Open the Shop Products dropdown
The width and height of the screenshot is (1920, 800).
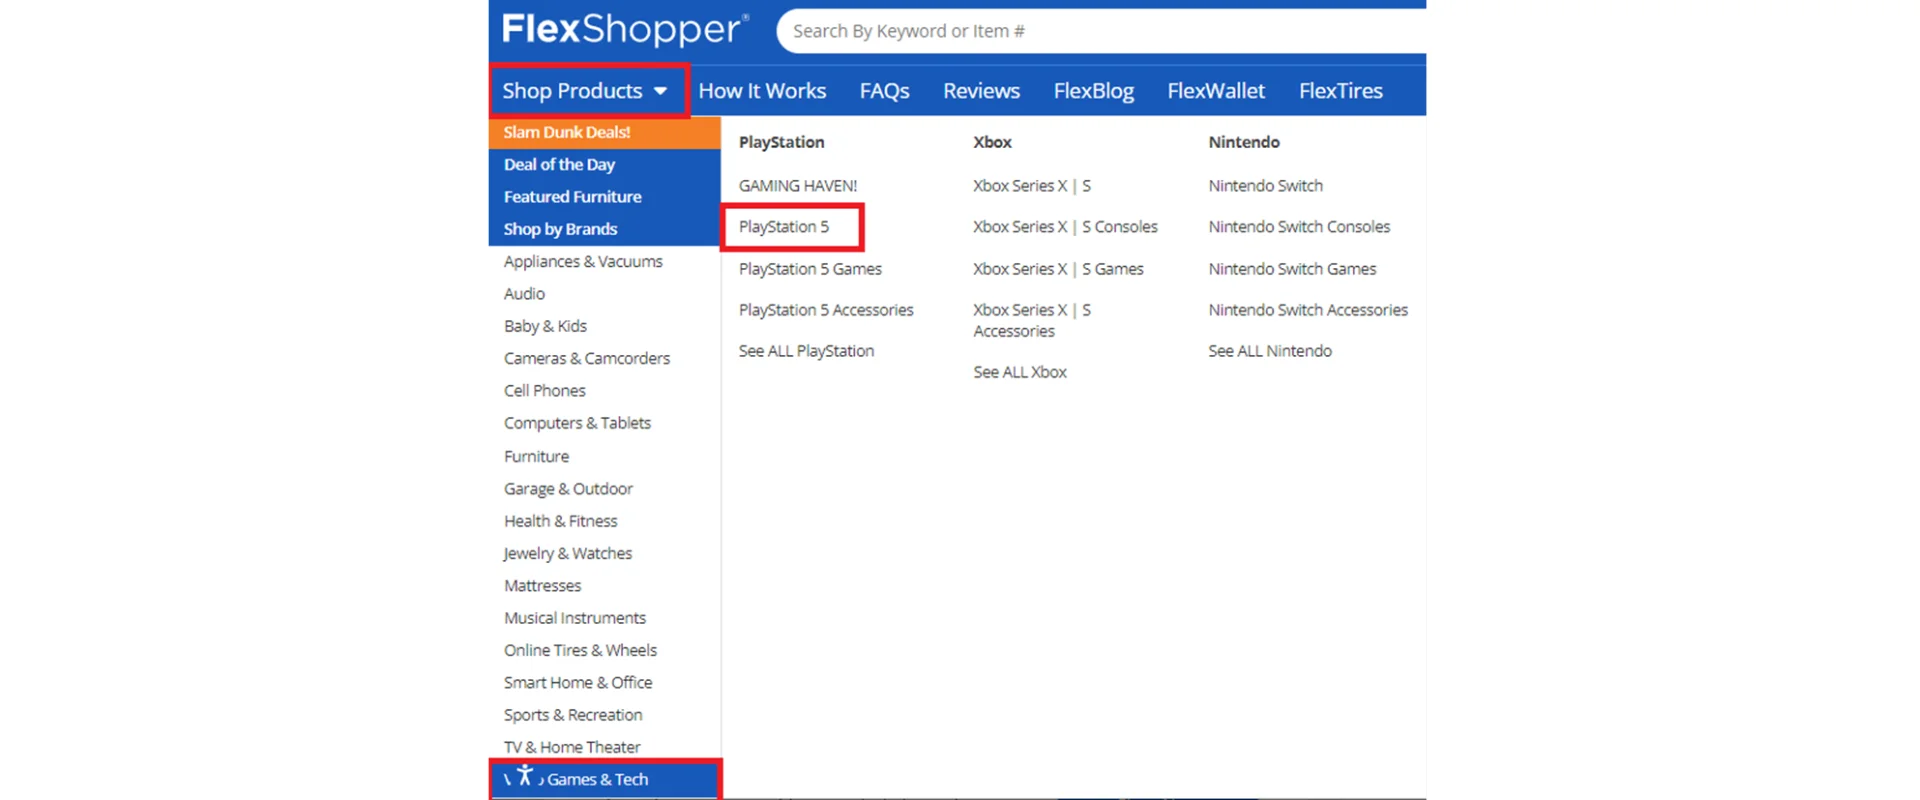(x=585, y=91)
